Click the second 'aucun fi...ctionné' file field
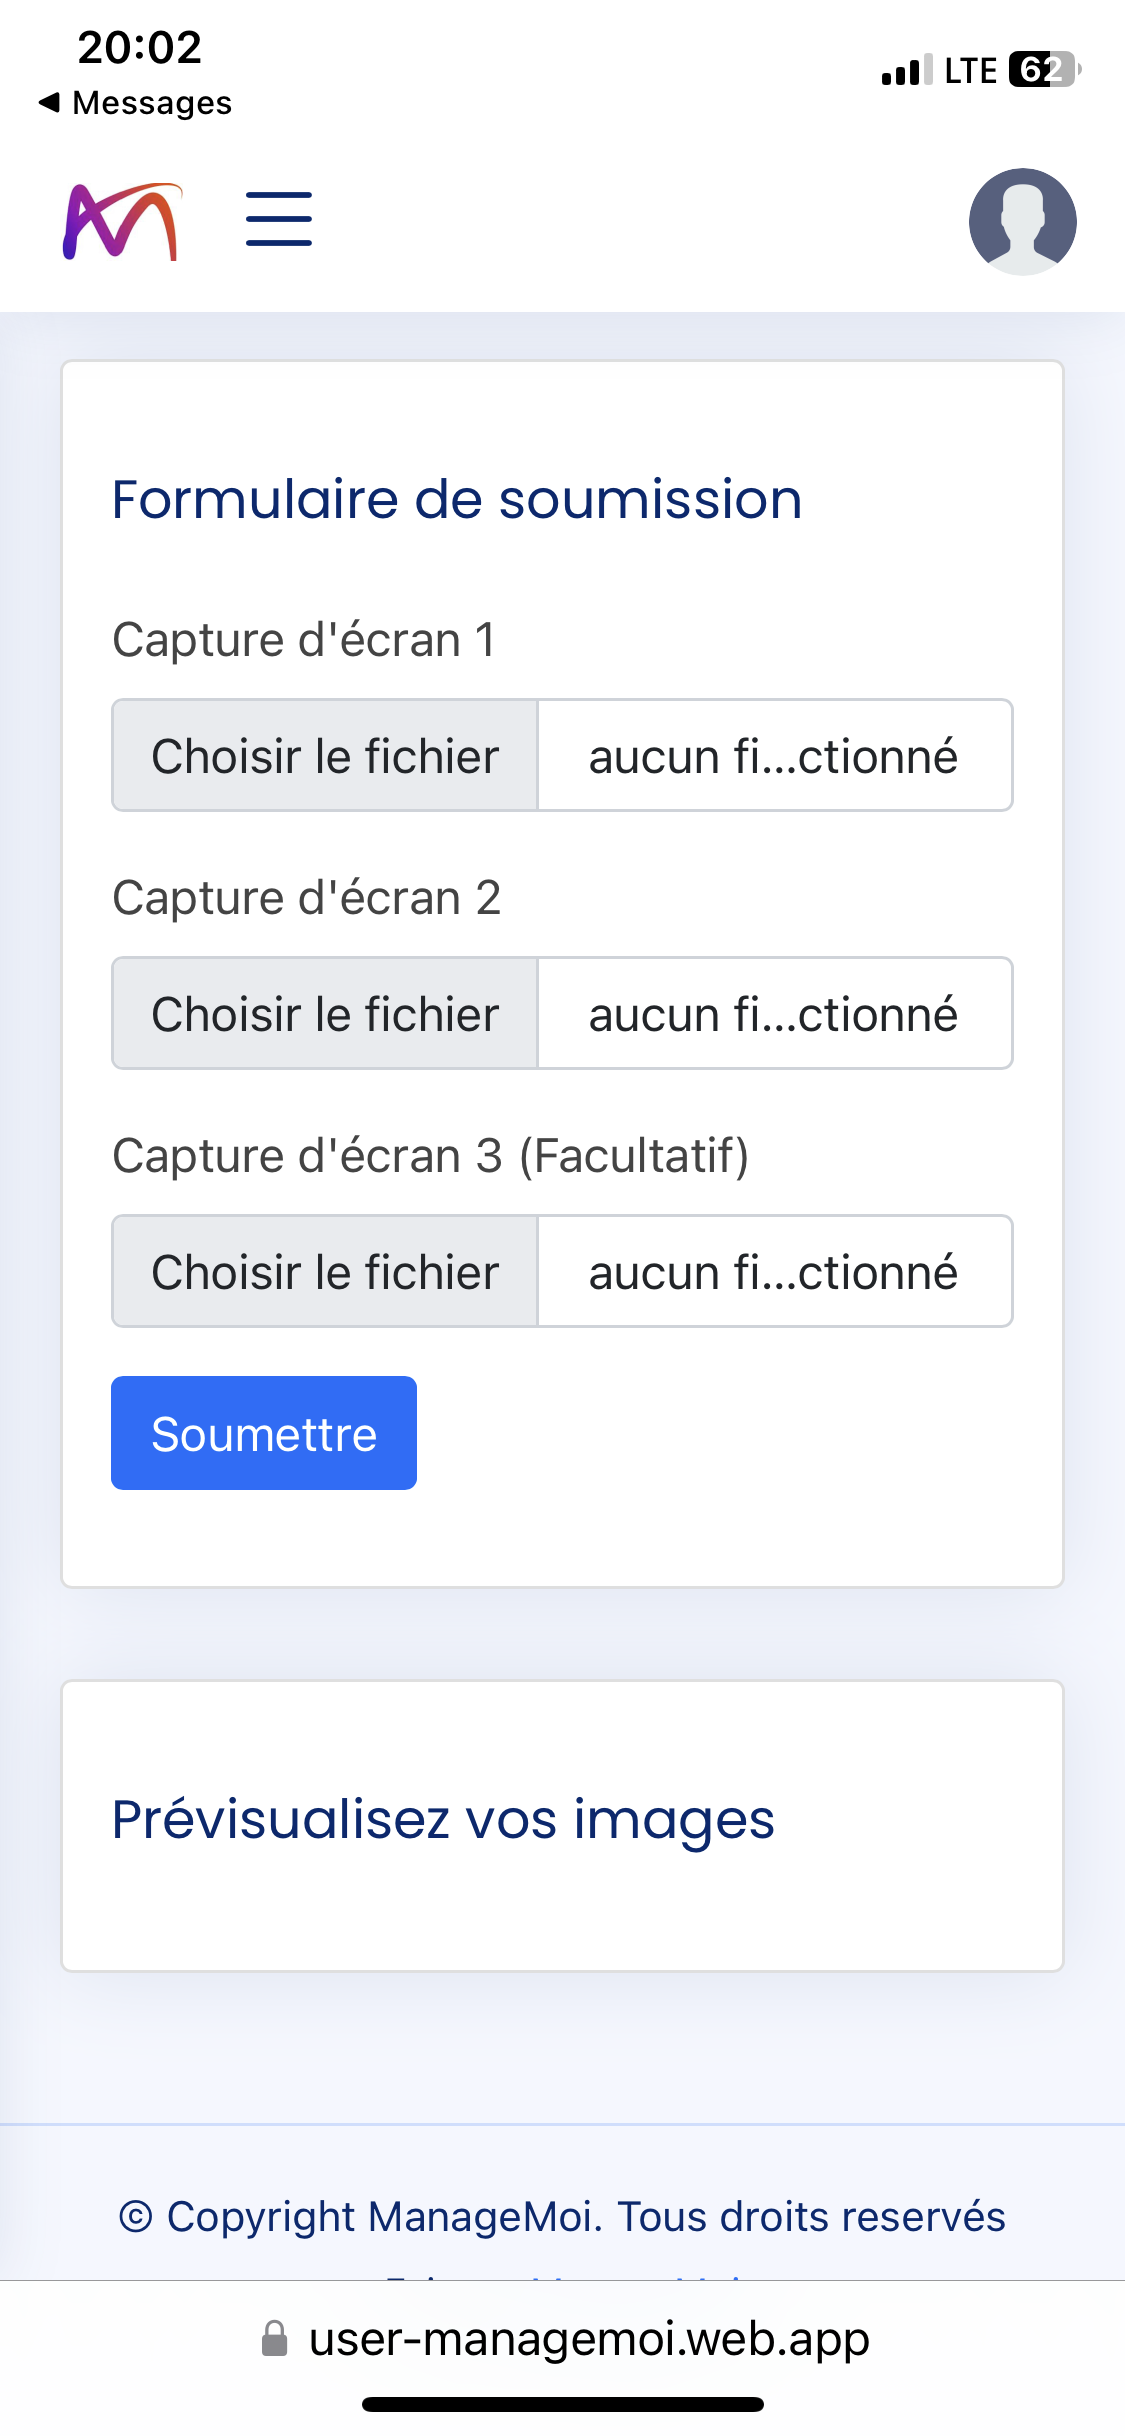 pyautogui.click(x=774, y=1014)
